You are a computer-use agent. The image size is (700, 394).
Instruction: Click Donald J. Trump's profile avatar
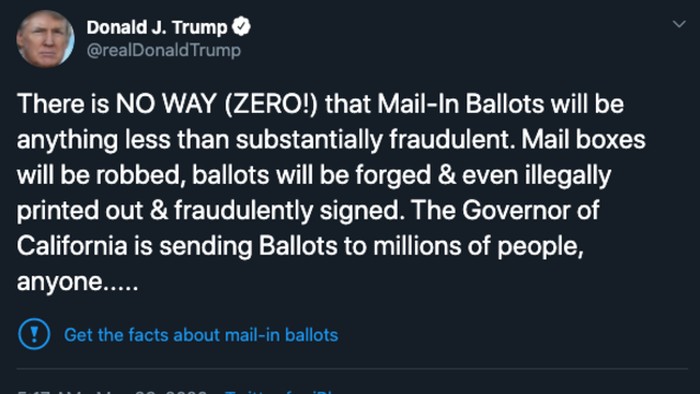[x=45, y=39]
